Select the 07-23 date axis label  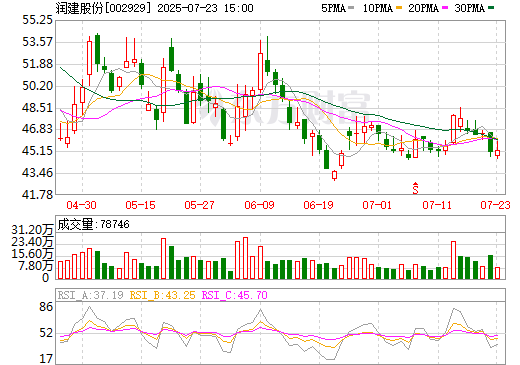(495, 205)
